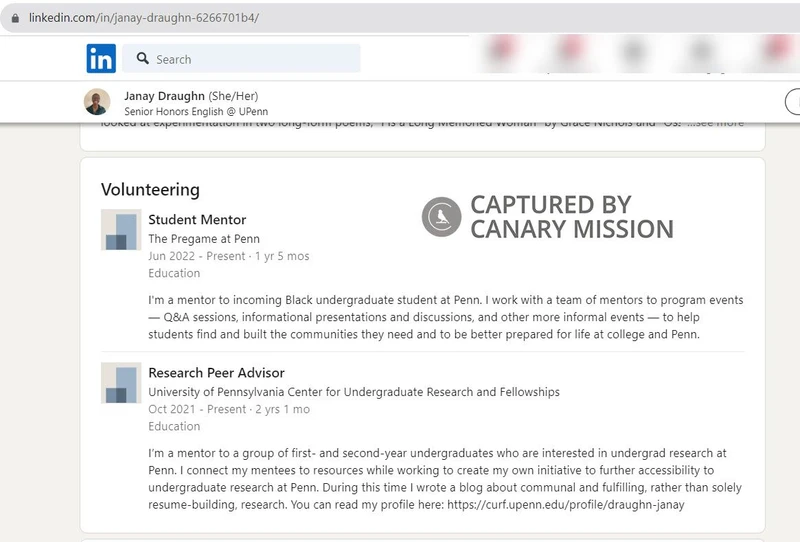Viewport: 800px width, 542px height.
Task: Click the Search input field
Action: [x=241, y=59]
